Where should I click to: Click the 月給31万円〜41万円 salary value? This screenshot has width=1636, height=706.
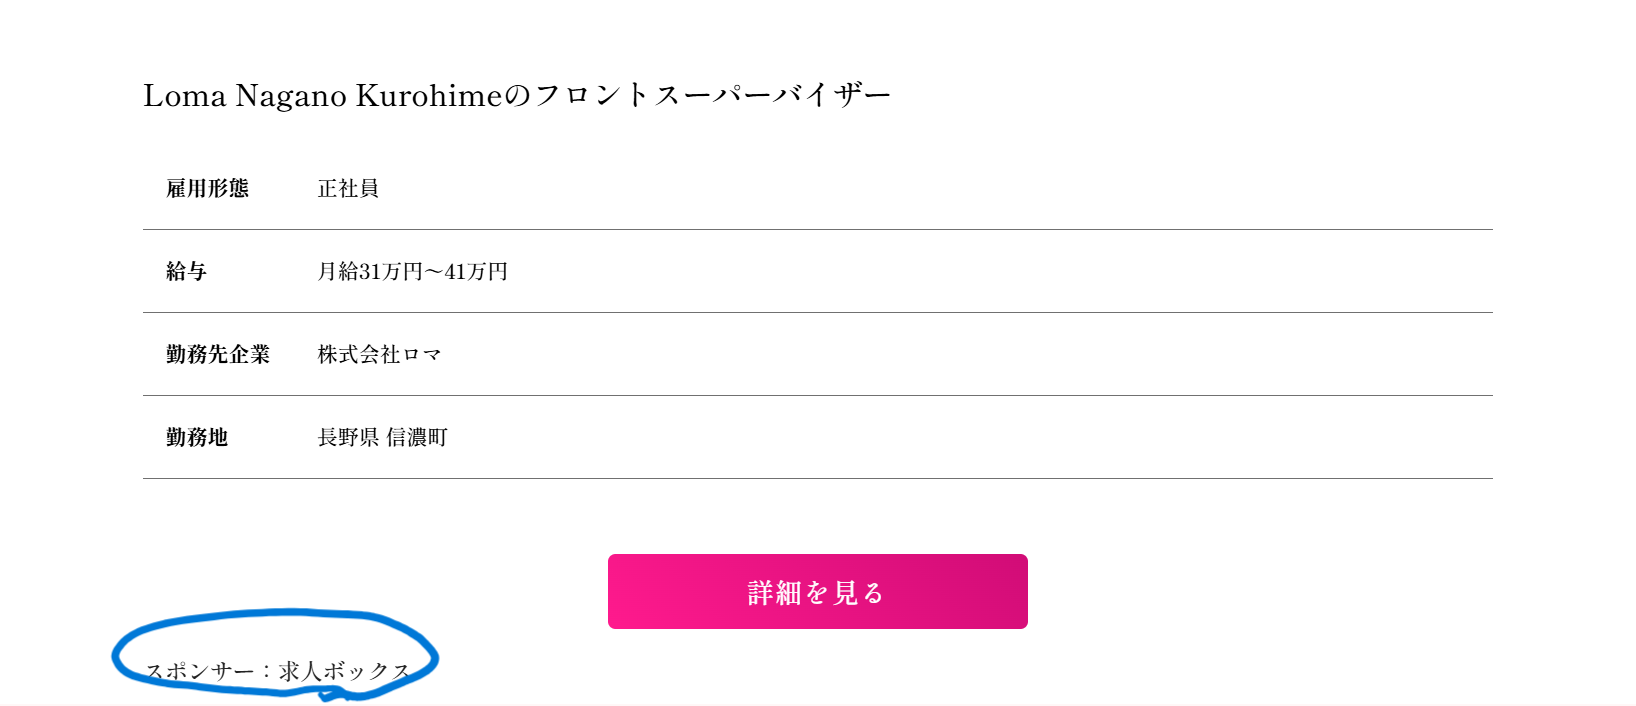coord(412,271)
